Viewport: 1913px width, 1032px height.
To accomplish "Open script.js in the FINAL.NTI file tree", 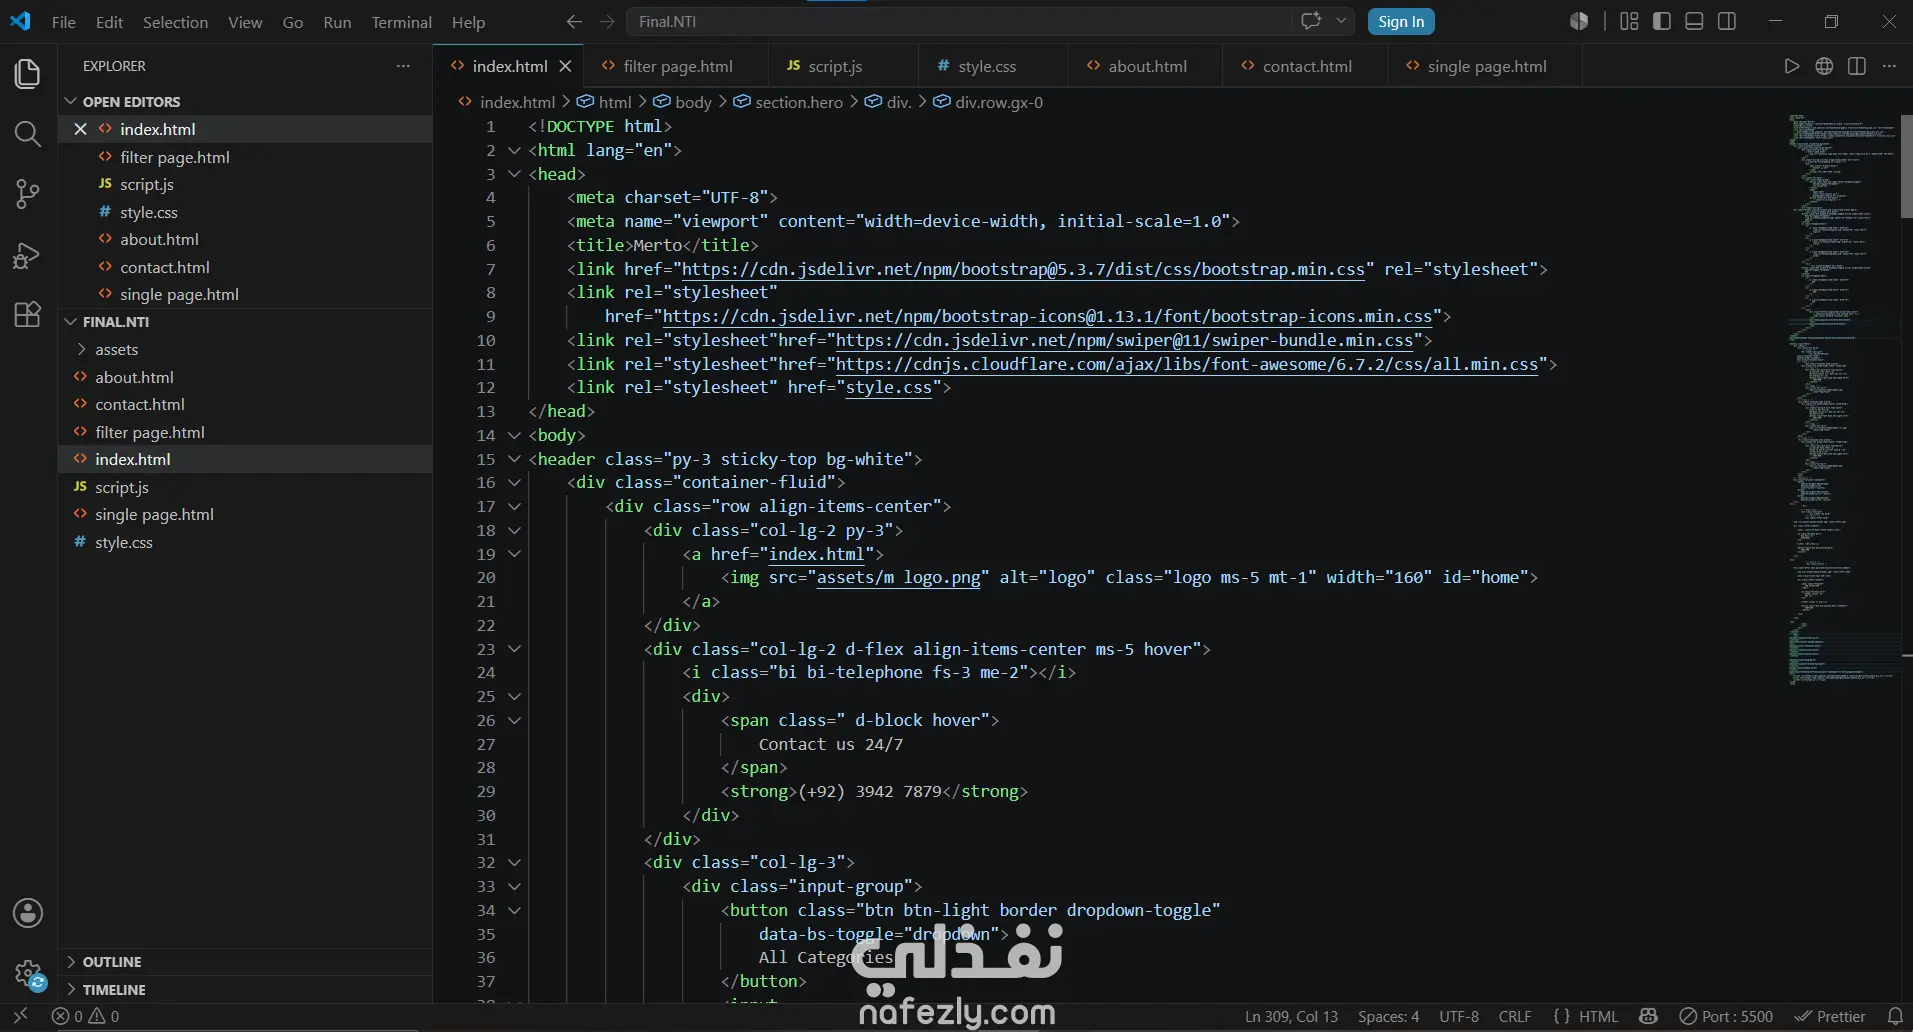I will point(122,487).
